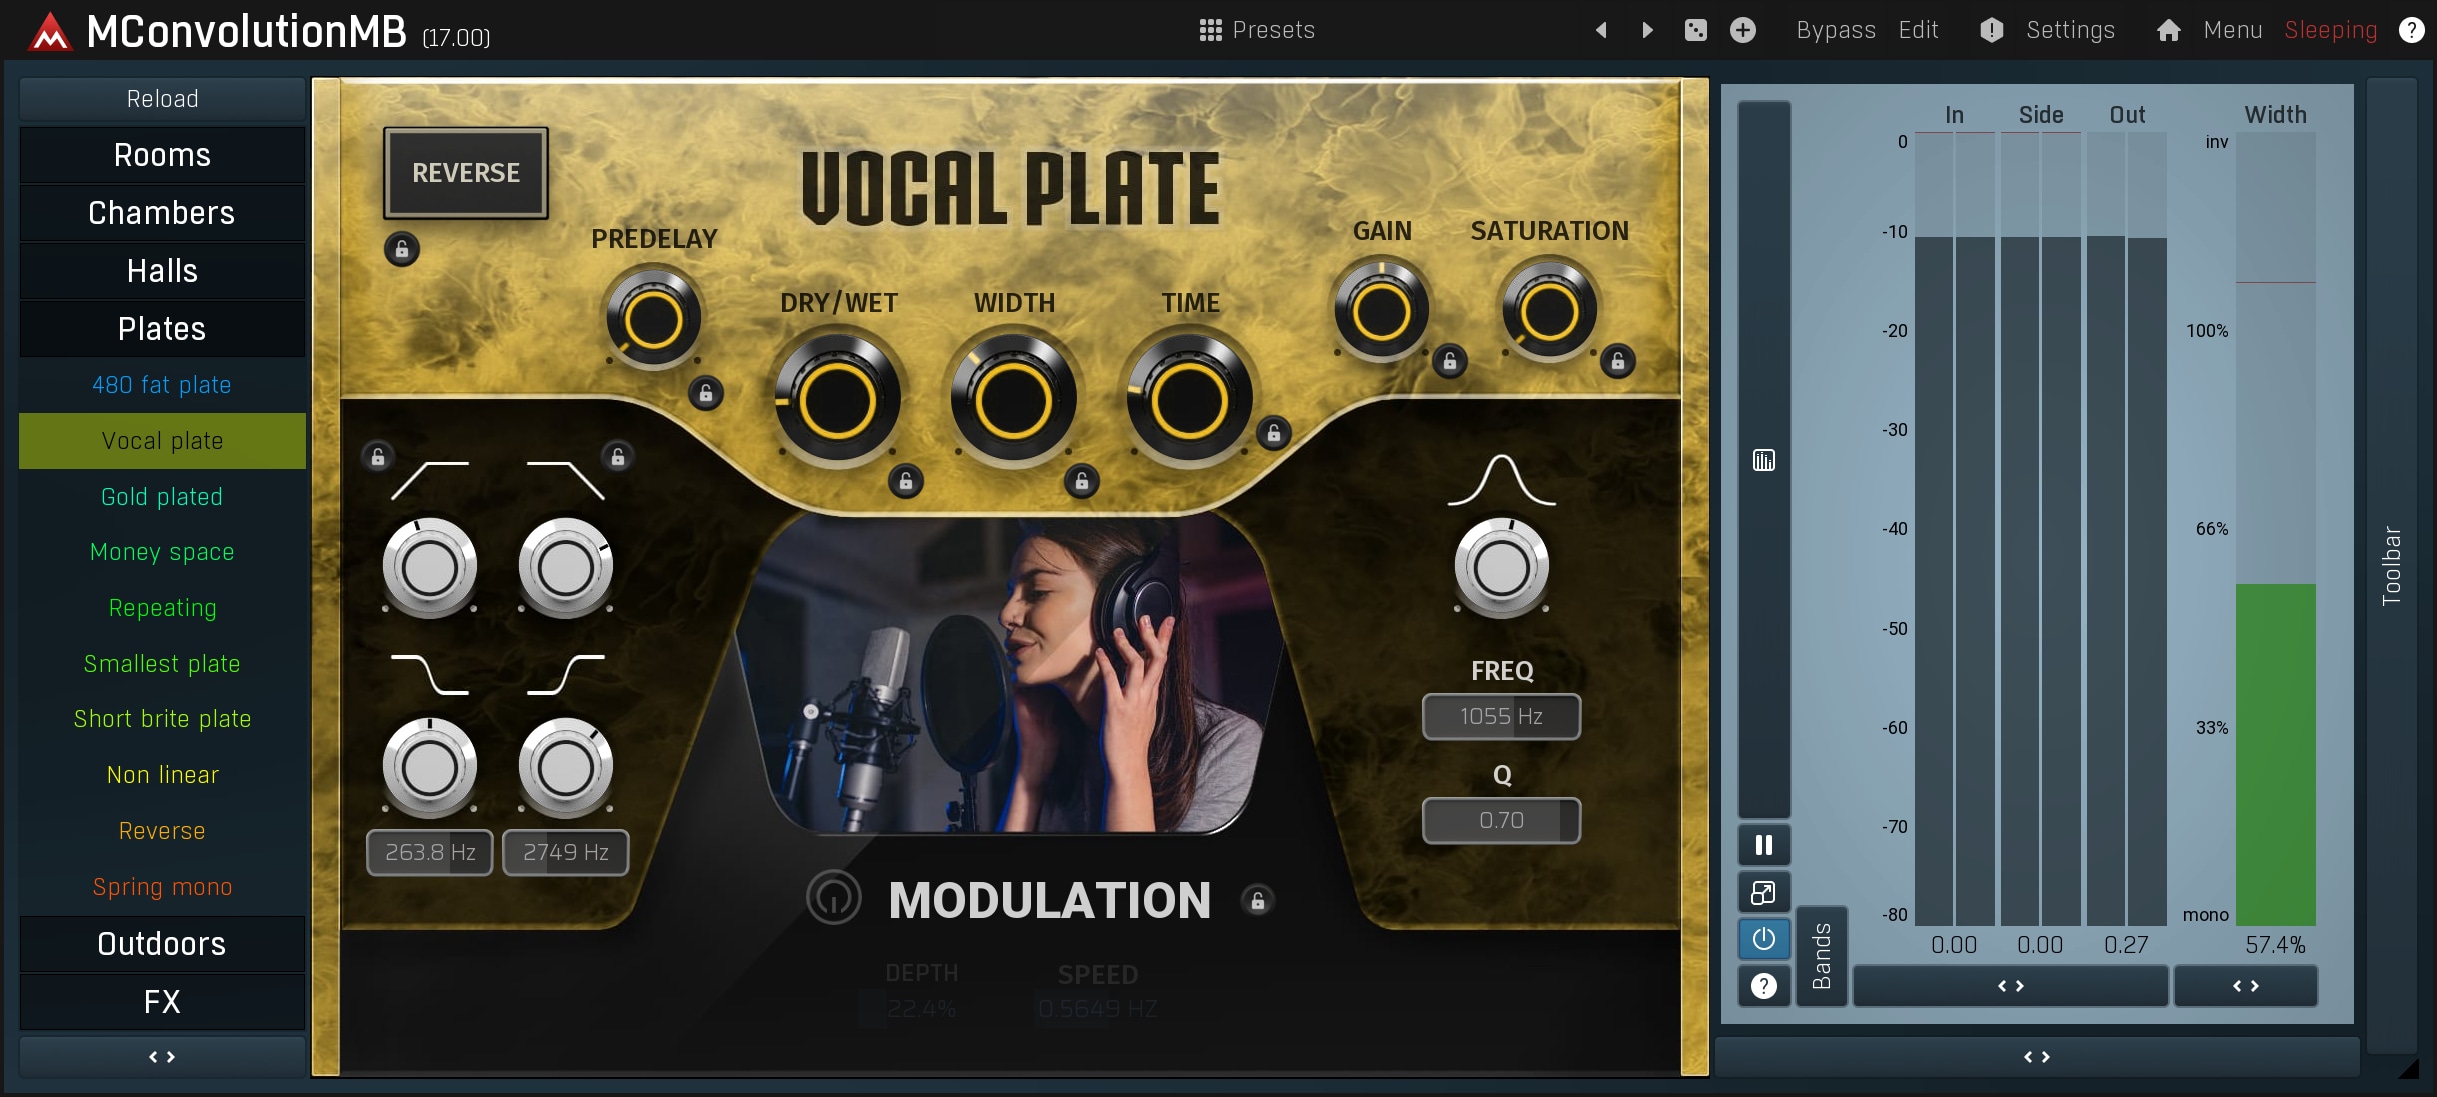Image resolution: width=2437 pixels, height=1097 pixels.
Task: Expand the Rooms category
Action: tap(162, 155)
